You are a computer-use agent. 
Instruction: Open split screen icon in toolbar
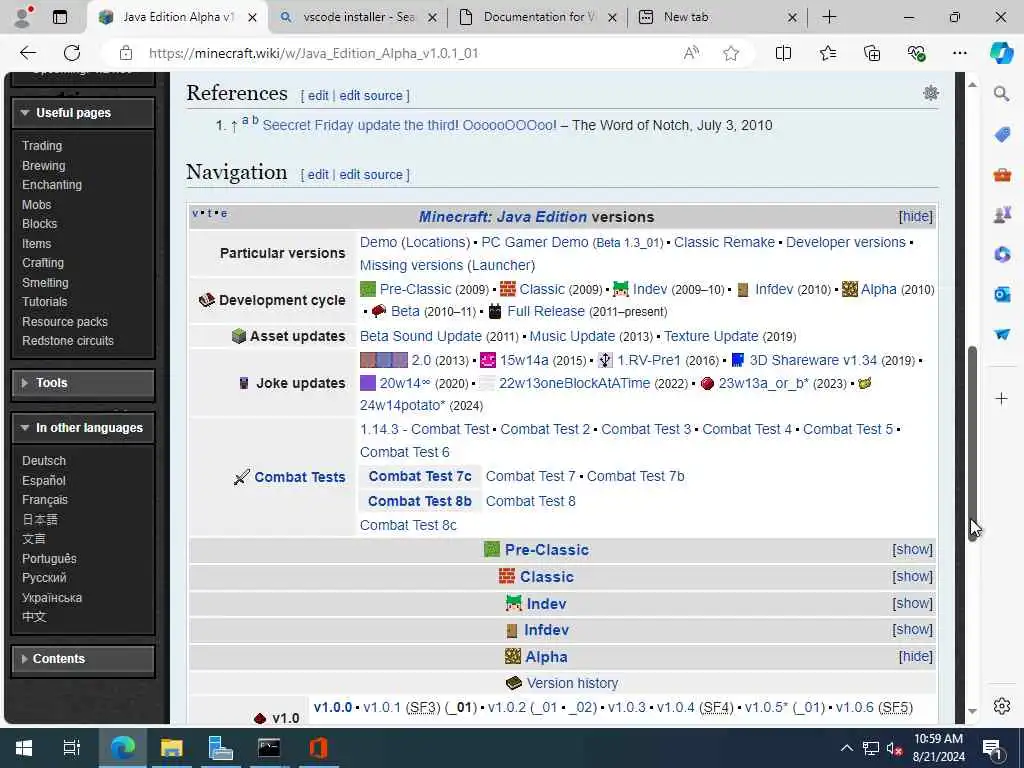pos(783,53)
